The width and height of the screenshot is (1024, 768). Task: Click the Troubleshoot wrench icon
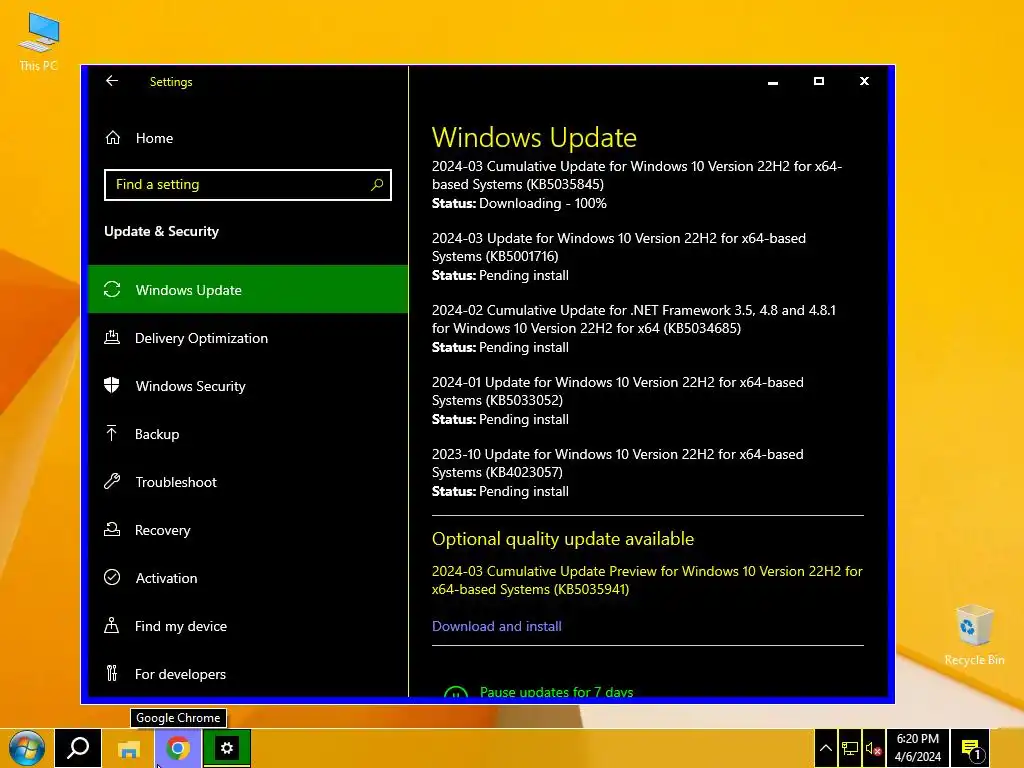point(112,482)
